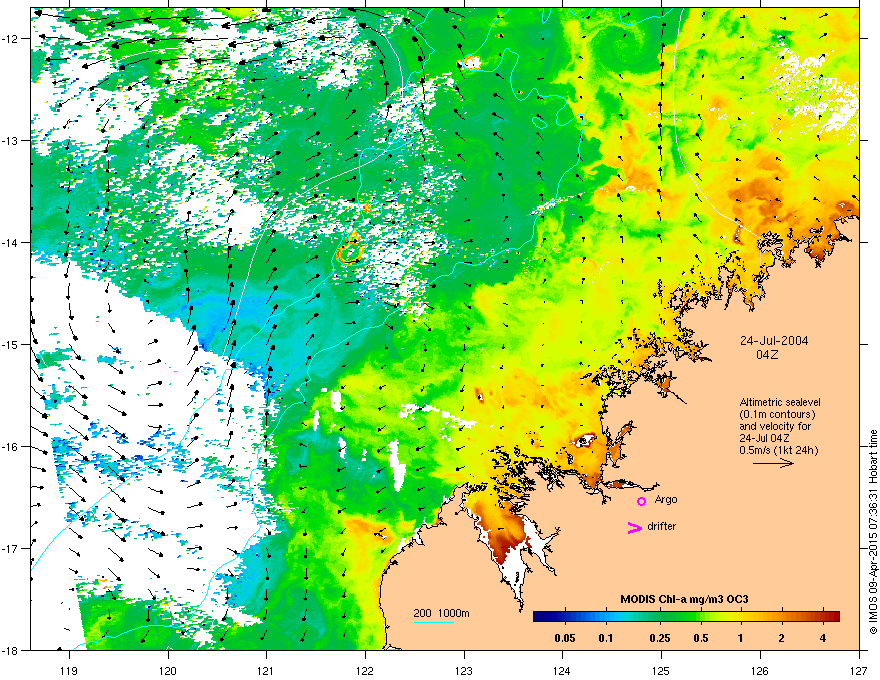This screenshot has height=680, width=880.
Task: Click latitude axis label -12
Action: [x=10, y=38]
